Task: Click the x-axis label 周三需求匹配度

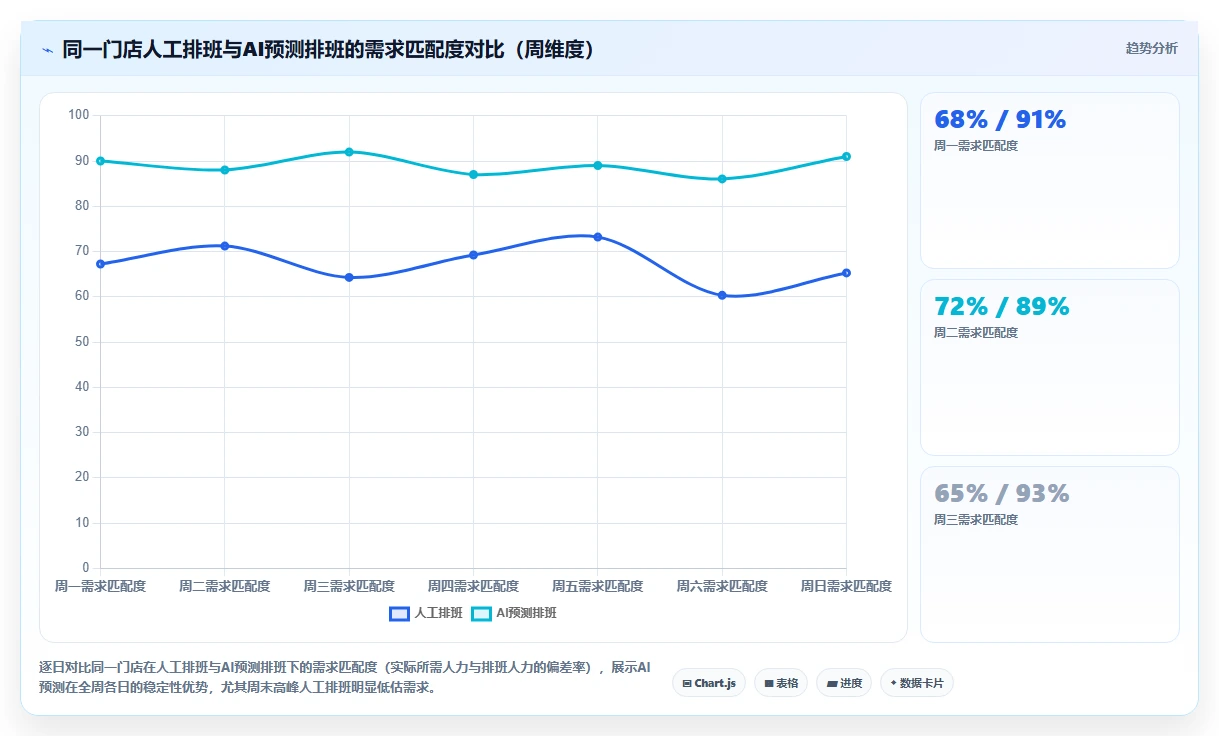Action: pos(349,586)
